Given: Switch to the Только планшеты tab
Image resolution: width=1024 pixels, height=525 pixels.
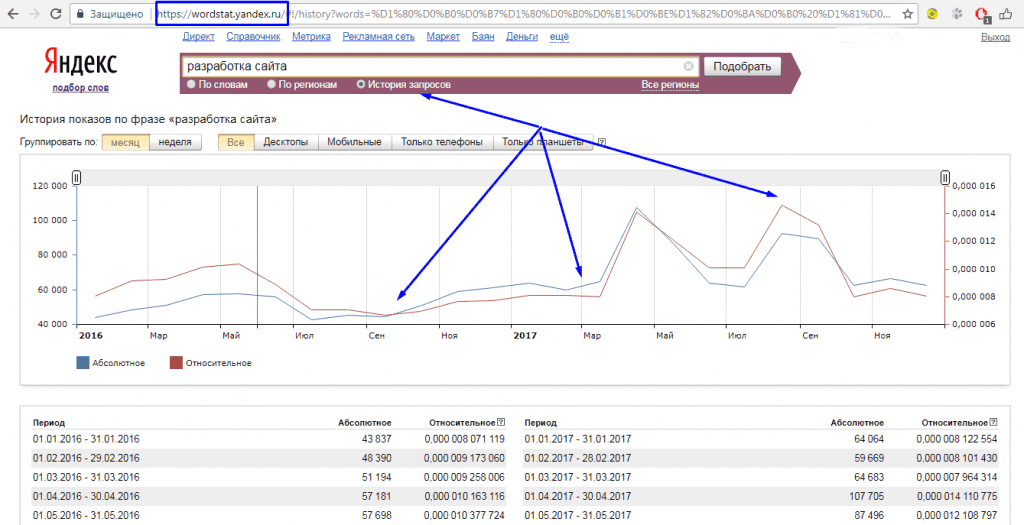Looking at the screenshot, I should [x=543, y=142].
